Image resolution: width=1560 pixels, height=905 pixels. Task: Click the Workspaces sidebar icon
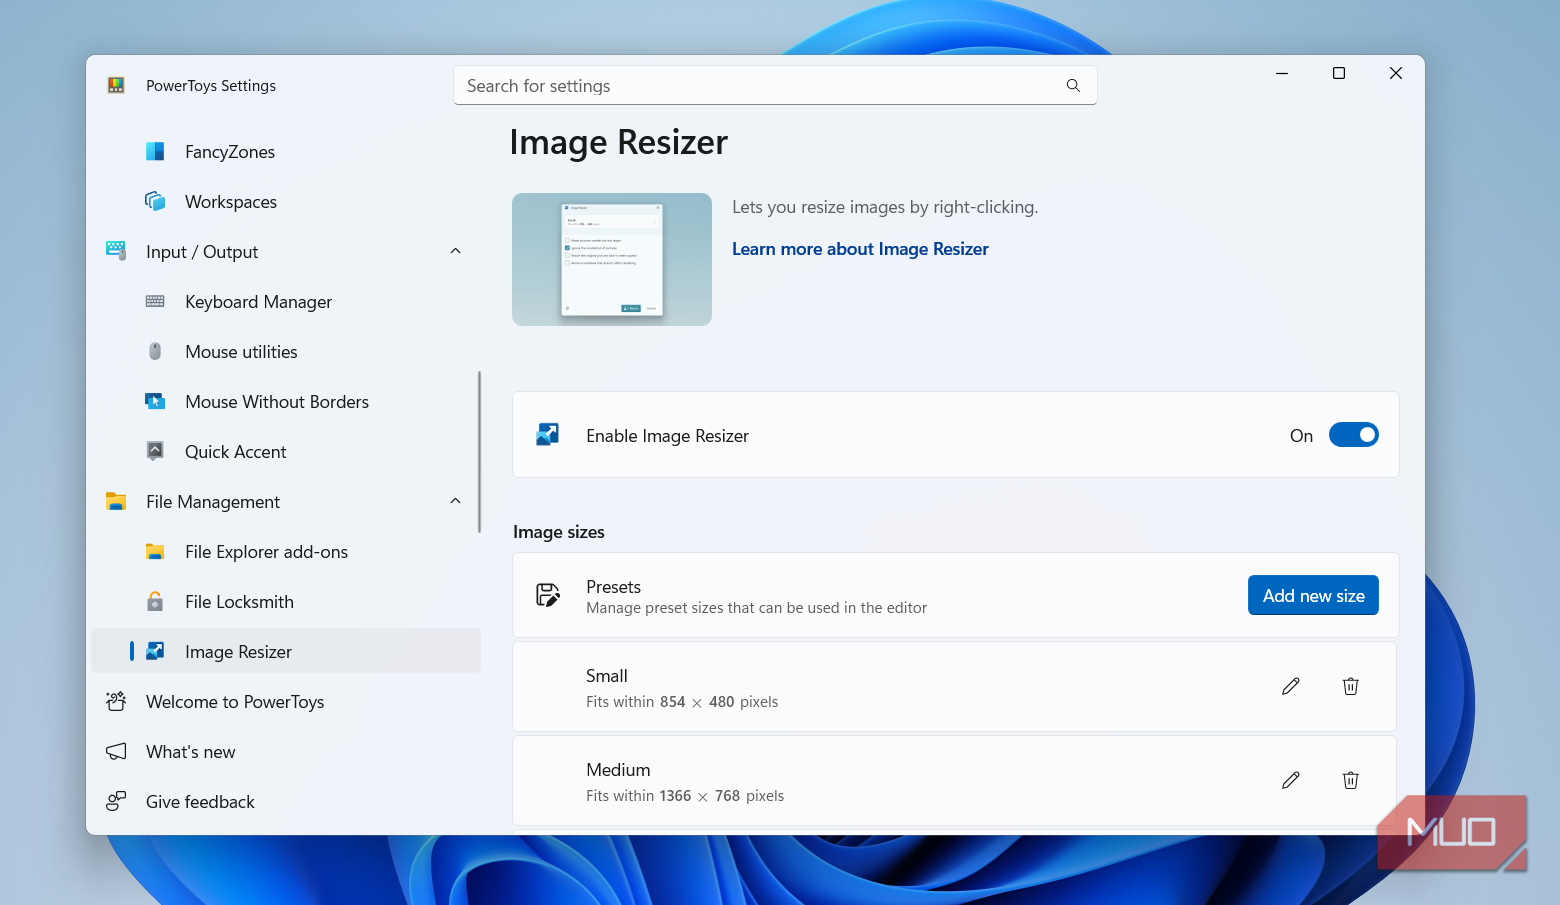155,201
